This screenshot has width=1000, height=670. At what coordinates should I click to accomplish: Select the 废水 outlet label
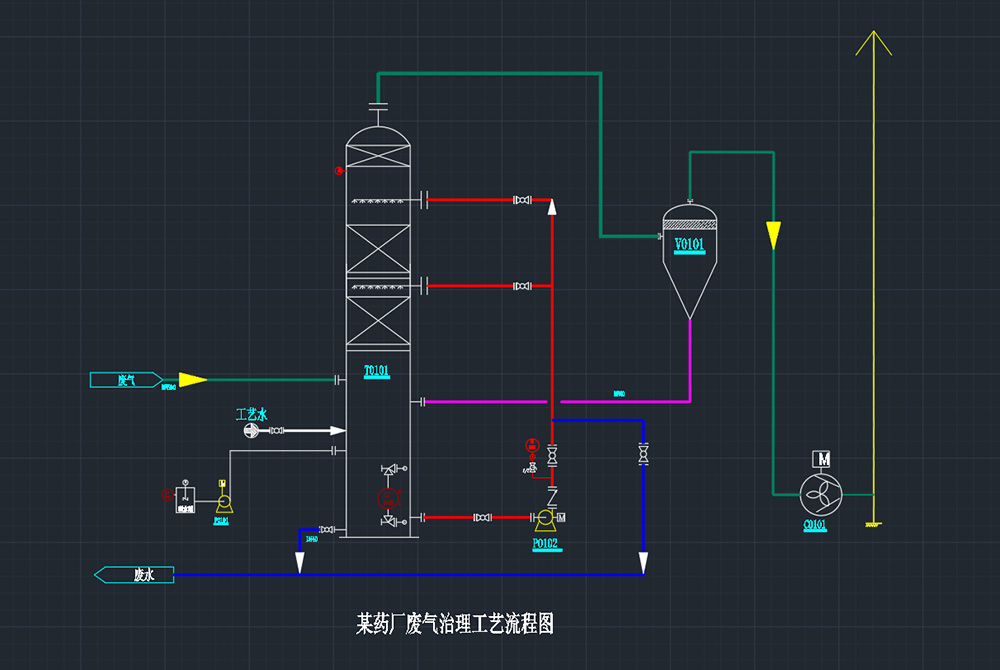click(143, 575)
